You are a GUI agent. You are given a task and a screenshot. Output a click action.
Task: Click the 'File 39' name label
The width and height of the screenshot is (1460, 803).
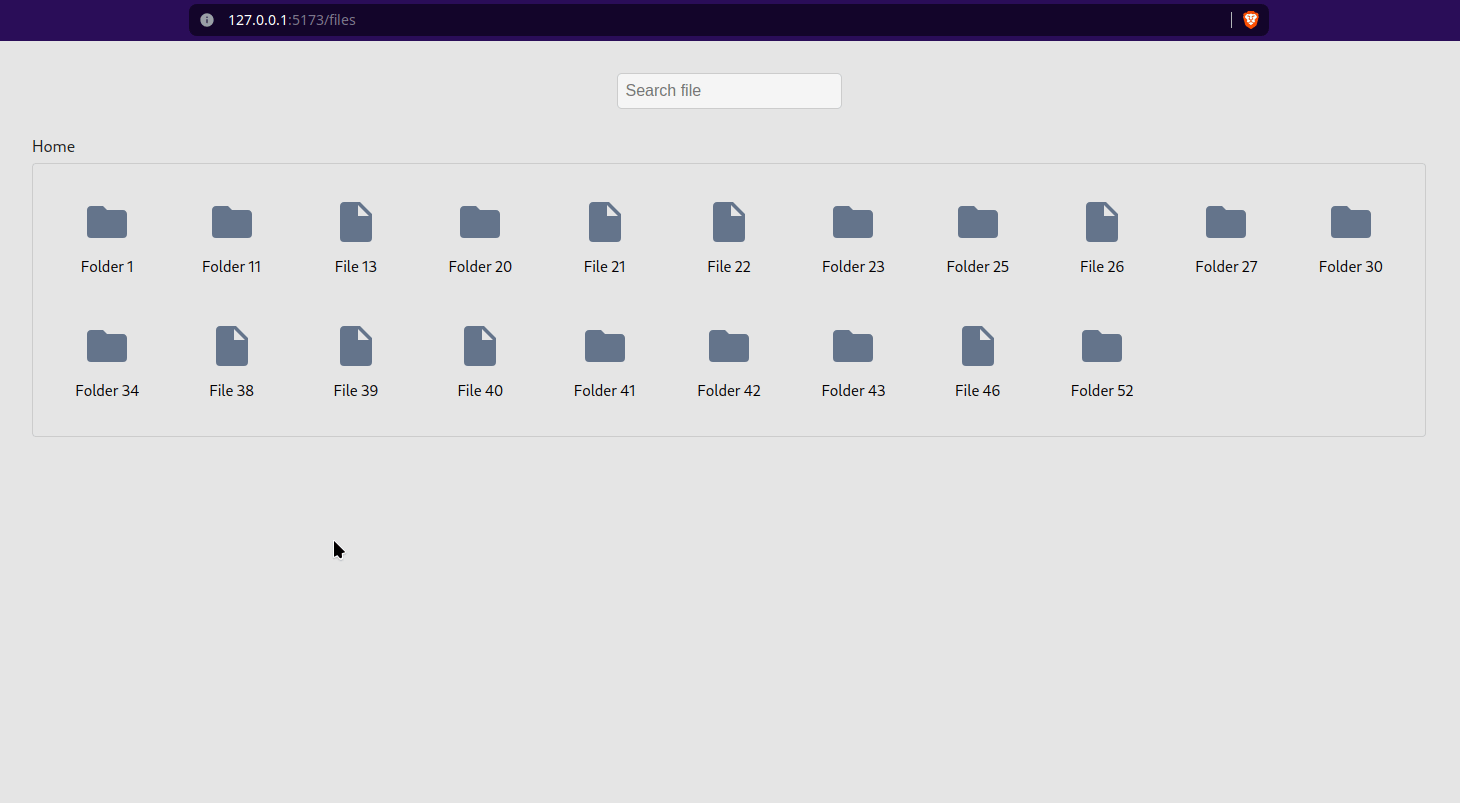(x=356, y=391)
